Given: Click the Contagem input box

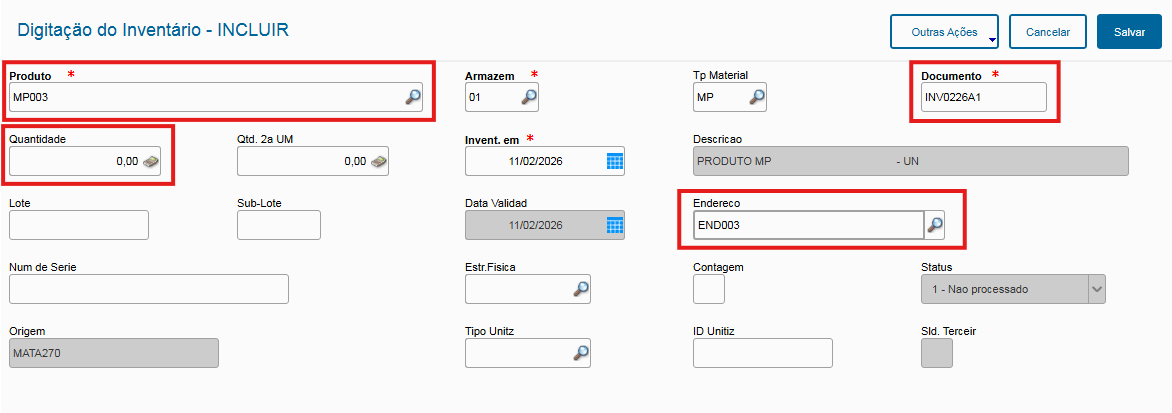Looking at the screenshot, I should (709, 289).
